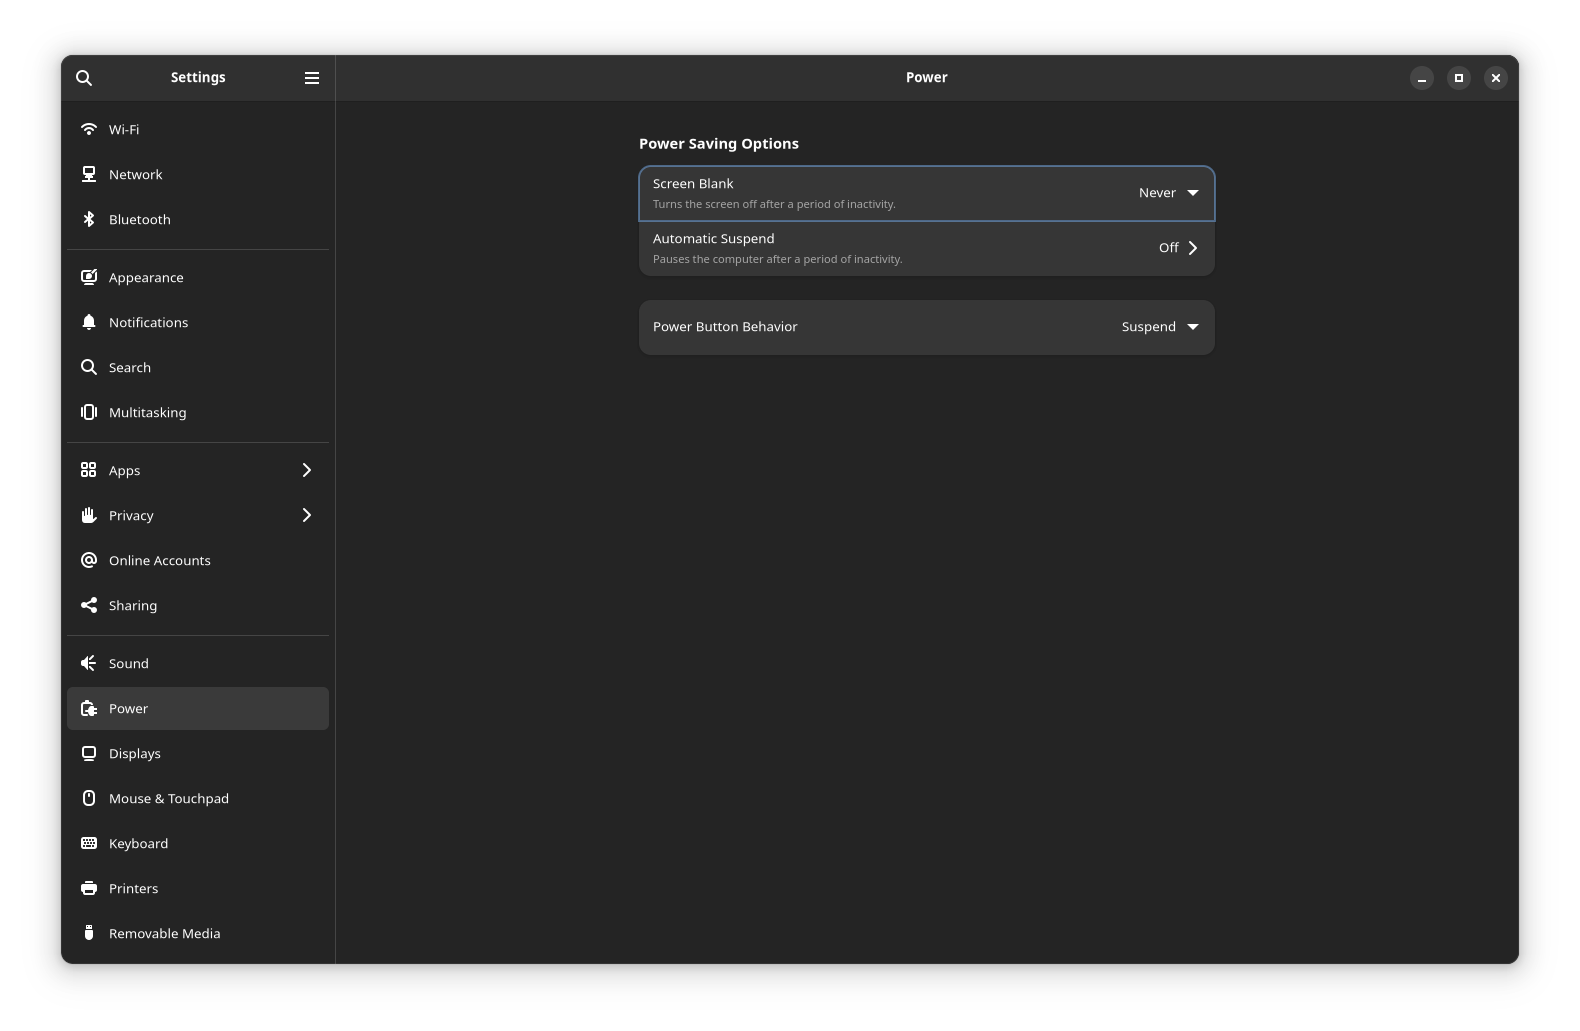
Task: Open Online Accounts panel label
Action: click(x=160, y=560)
